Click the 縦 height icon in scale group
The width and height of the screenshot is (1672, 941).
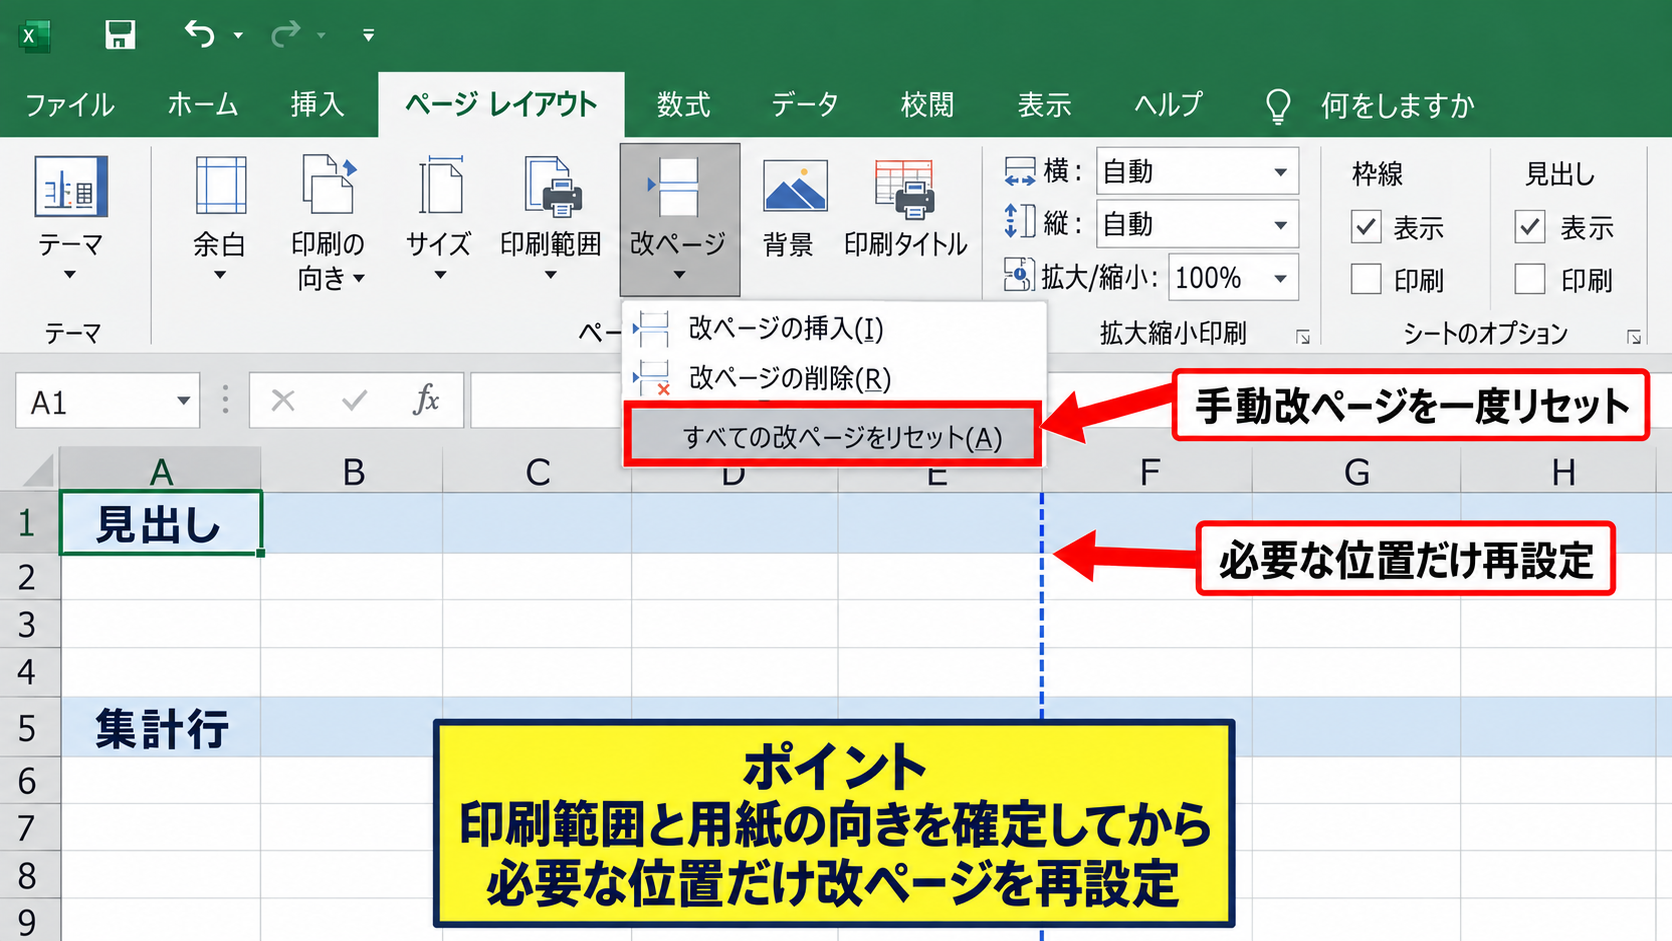coord(1019,222)
